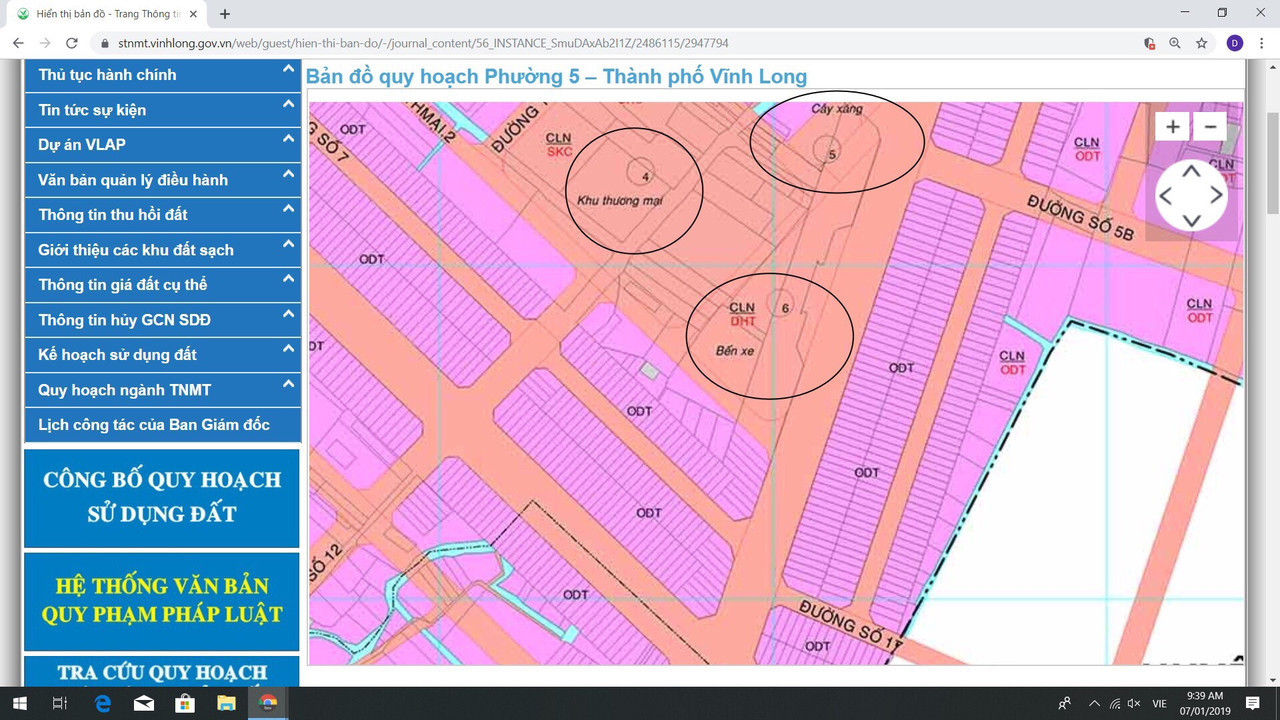This screenshot has width=1280, height=720.
Task: Zoom out of the map with minus button
Action: tap(1210, 127)
